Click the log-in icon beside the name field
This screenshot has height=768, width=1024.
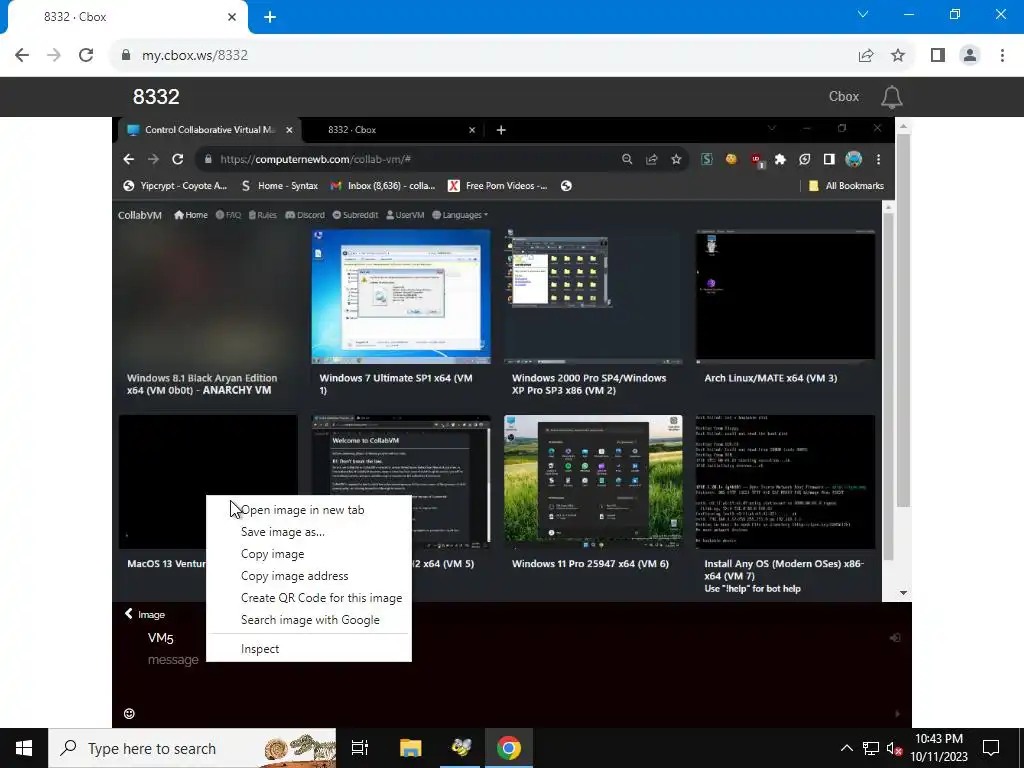895,638
